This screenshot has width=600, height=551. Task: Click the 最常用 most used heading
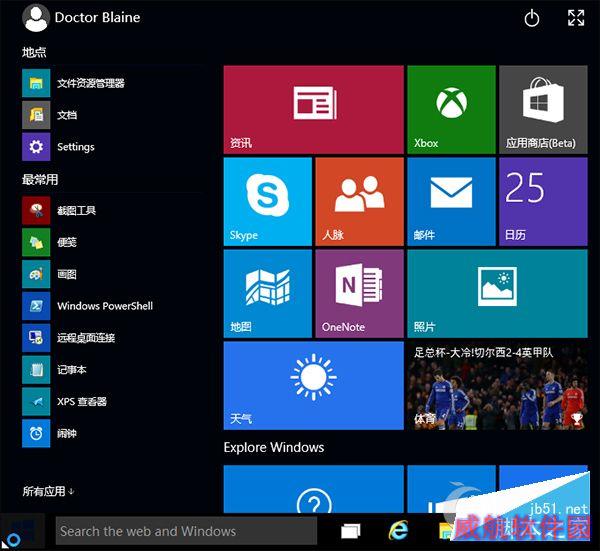tap(40, 179)
